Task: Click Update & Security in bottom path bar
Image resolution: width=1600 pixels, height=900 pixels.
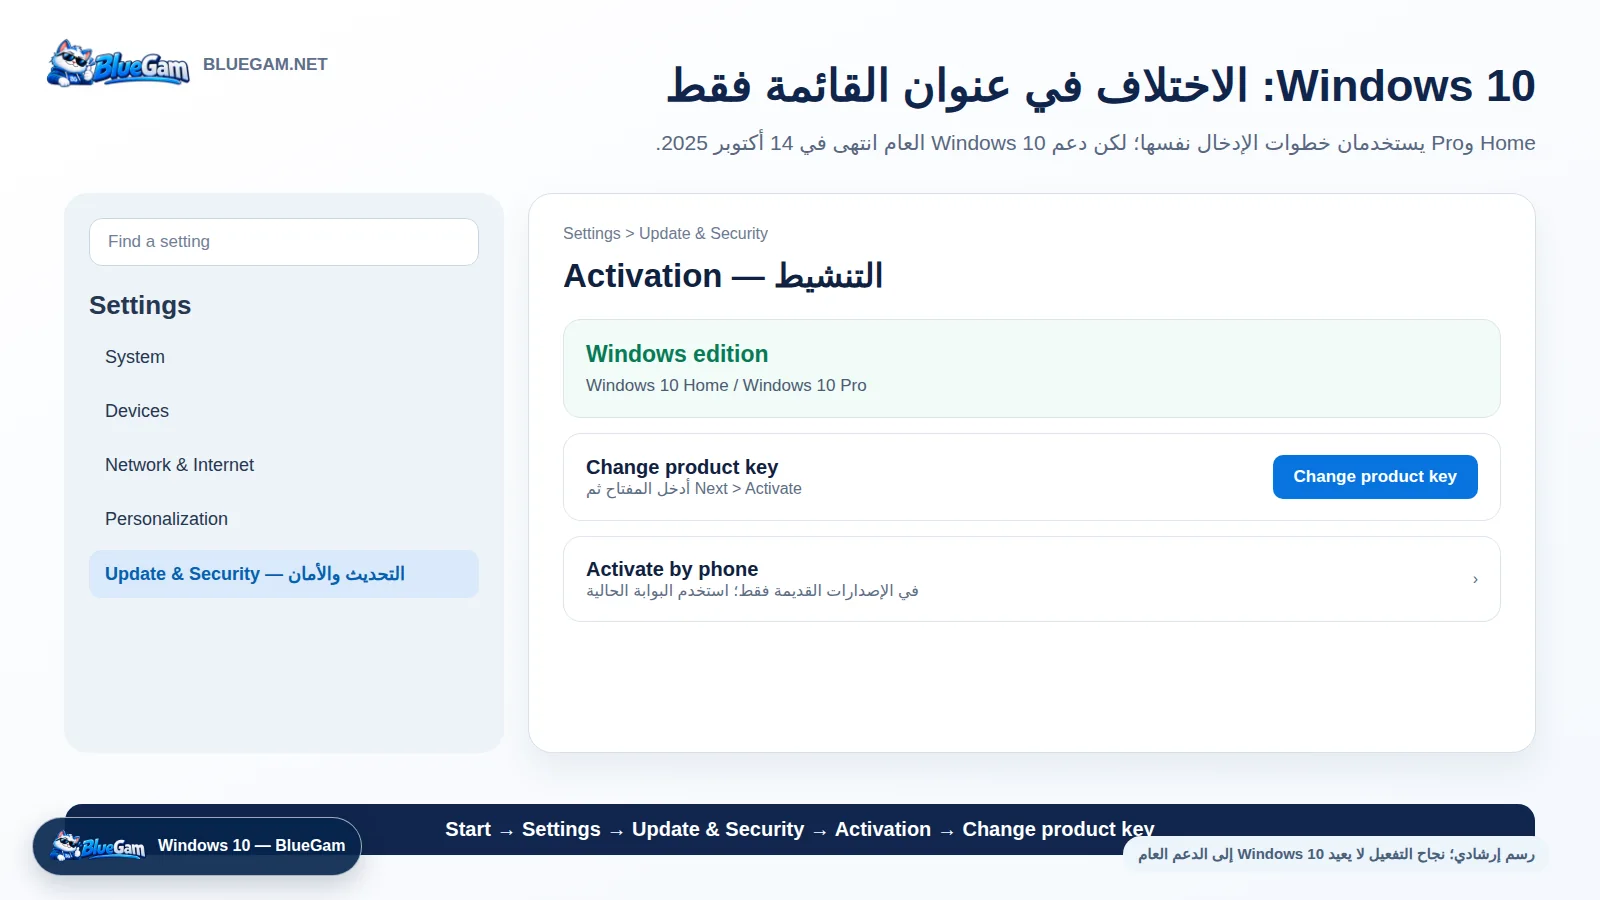Action: 718,829
